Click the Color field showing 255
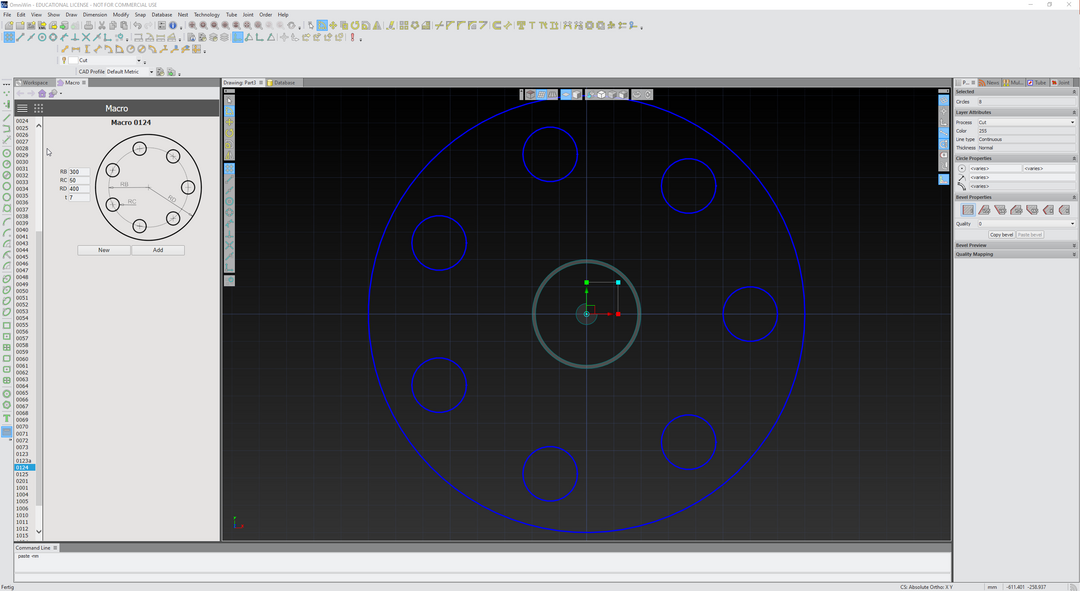This screenshot has width=1080, height=591. pyautogui.click(x=1026, y=131)
